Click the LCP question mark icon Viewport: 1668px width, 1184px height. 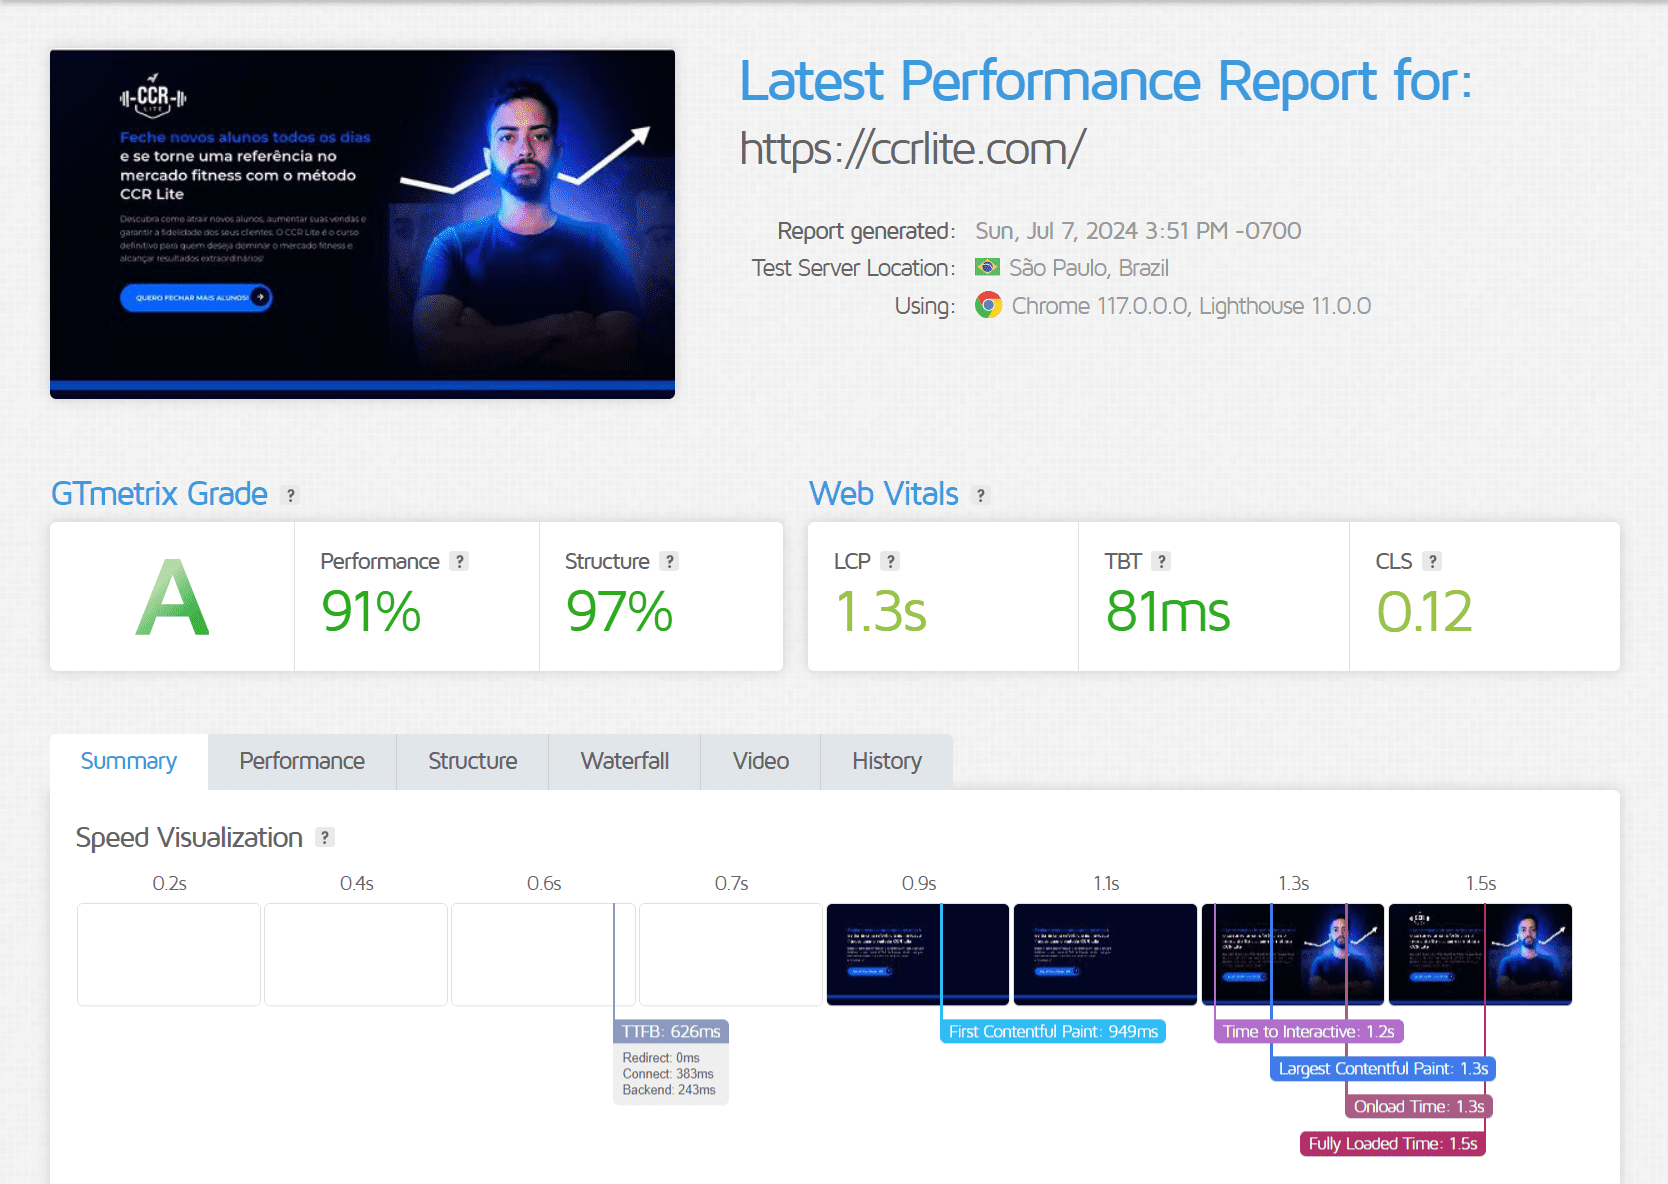pos(891,561)
